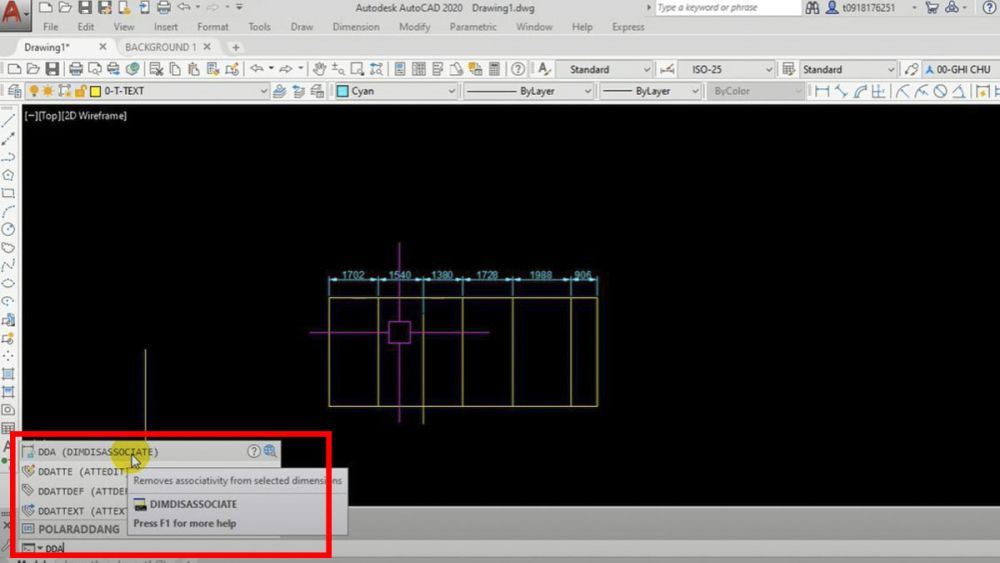Click Aligned Dimension icon

(841, 91)
